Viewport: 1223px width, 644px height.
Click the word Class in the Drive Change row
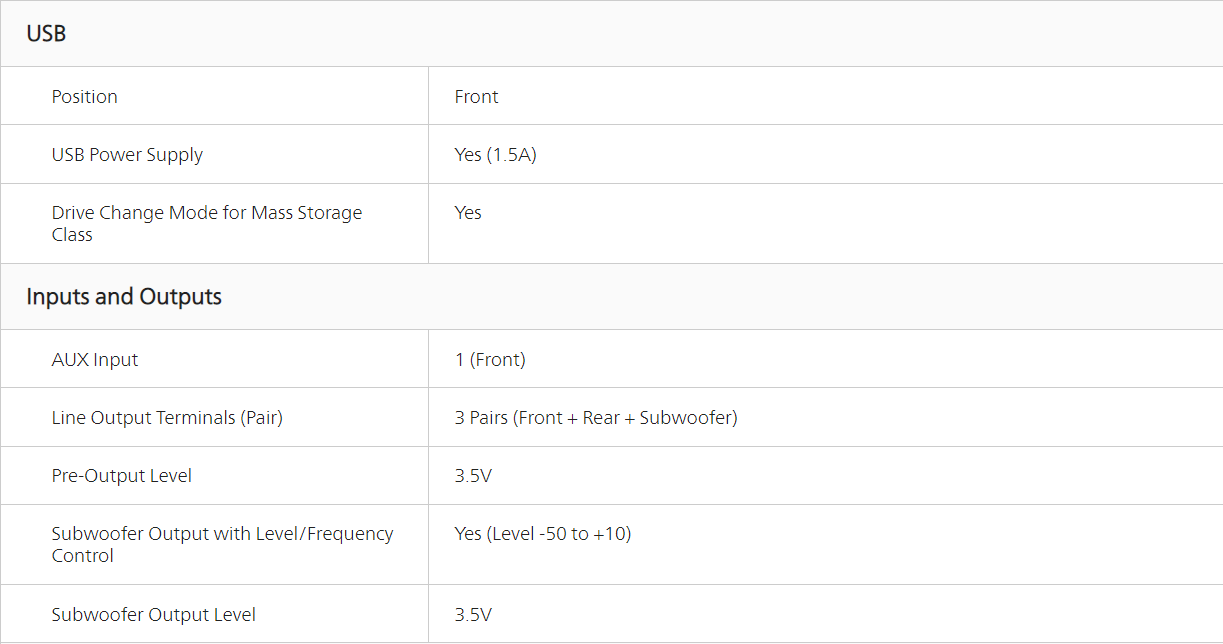click(x=72, y=235)
